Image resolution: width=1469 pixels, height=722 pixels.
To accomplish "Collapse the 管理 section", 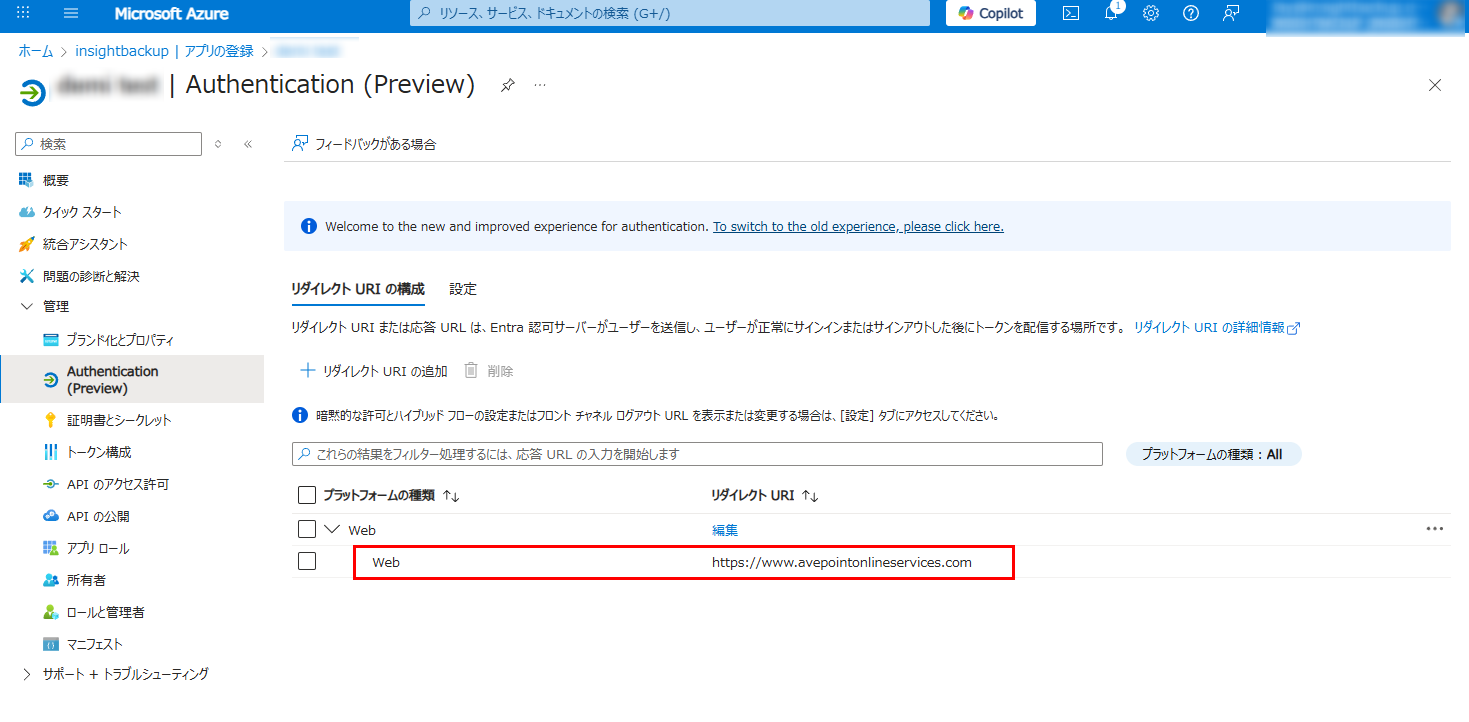I will [x=27, y=307].
